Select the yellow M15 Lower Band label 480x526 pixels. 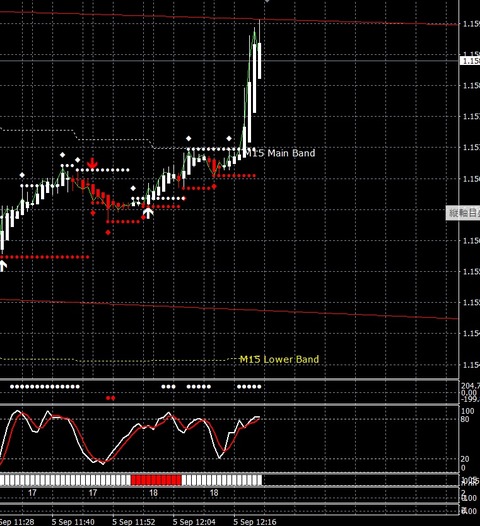point(279,359)
